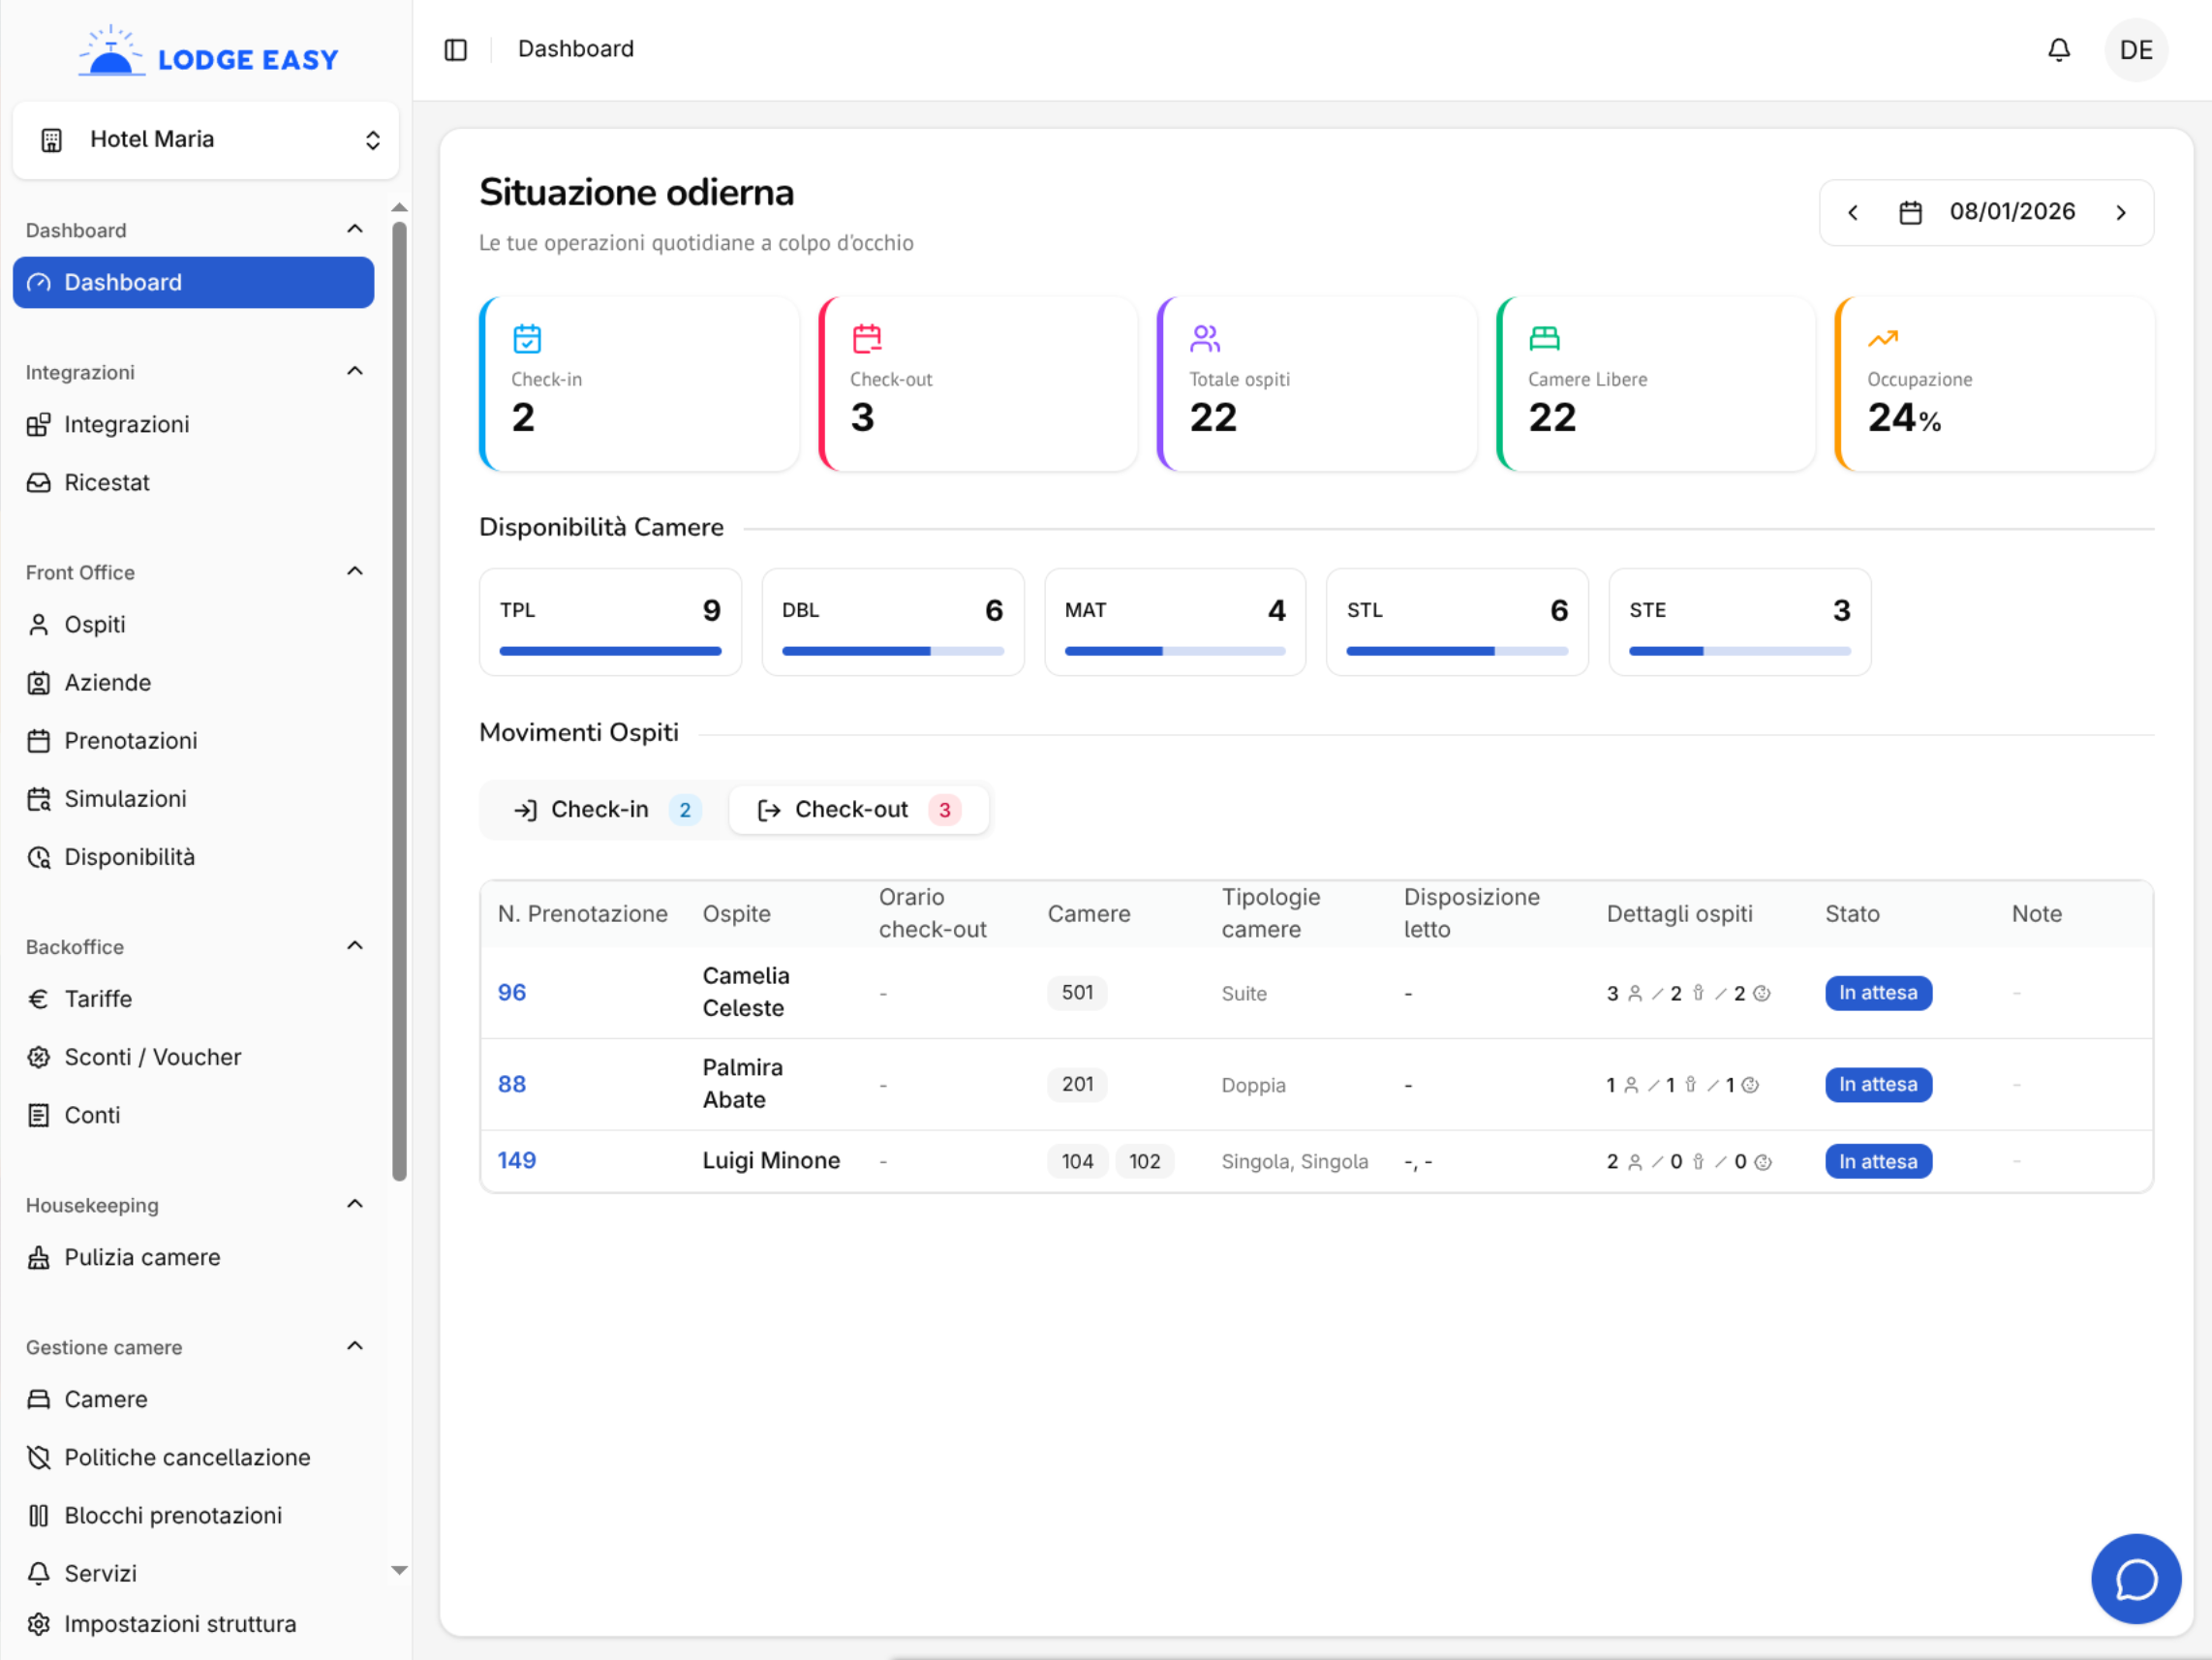Open the Tariffe section with euro icon
The height and width of the screenshot is (1660, 2212).
click(x=39, y=998)
